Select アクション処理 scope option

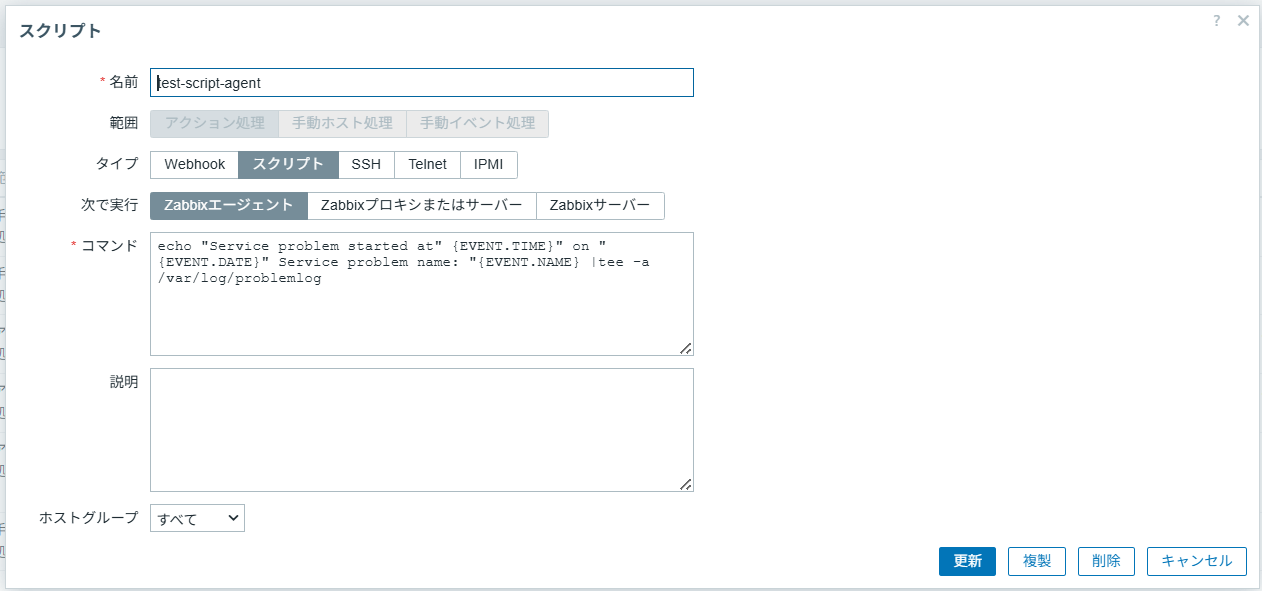[x=214, y=124]
